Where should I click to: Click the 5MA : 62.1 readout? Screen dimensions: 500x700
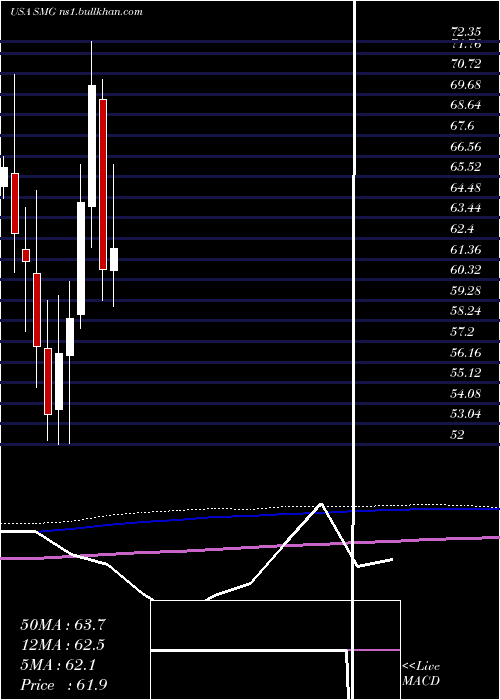pos(58,665)
